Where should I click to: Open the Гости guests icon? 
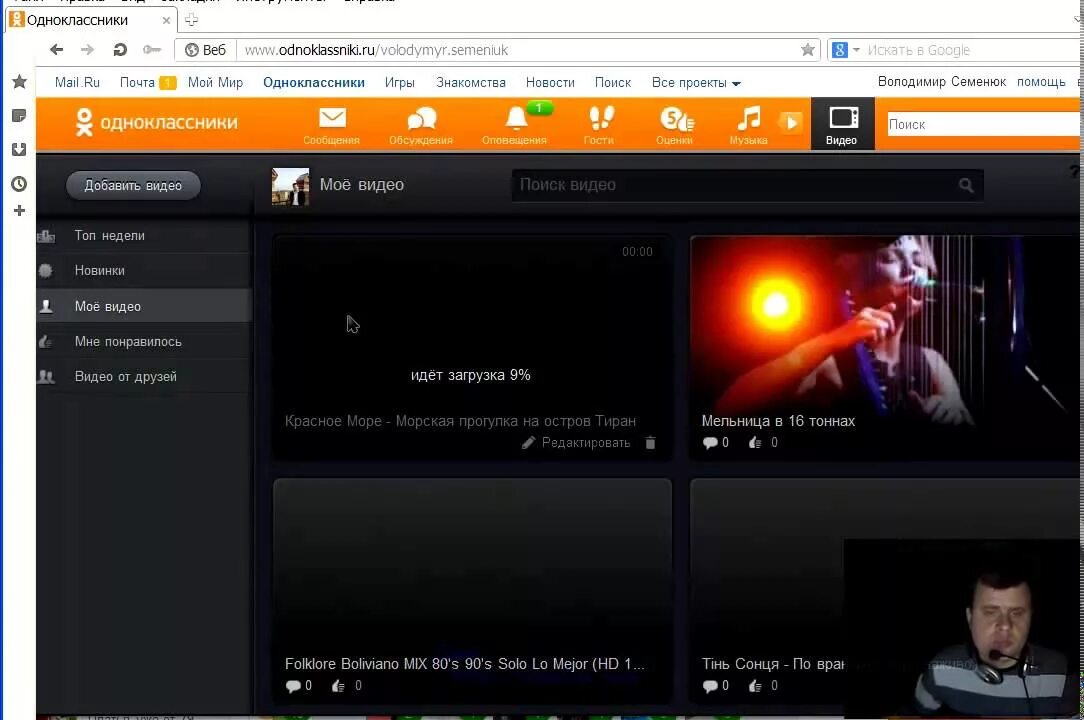pyautogui.click(x=599, y=125)
